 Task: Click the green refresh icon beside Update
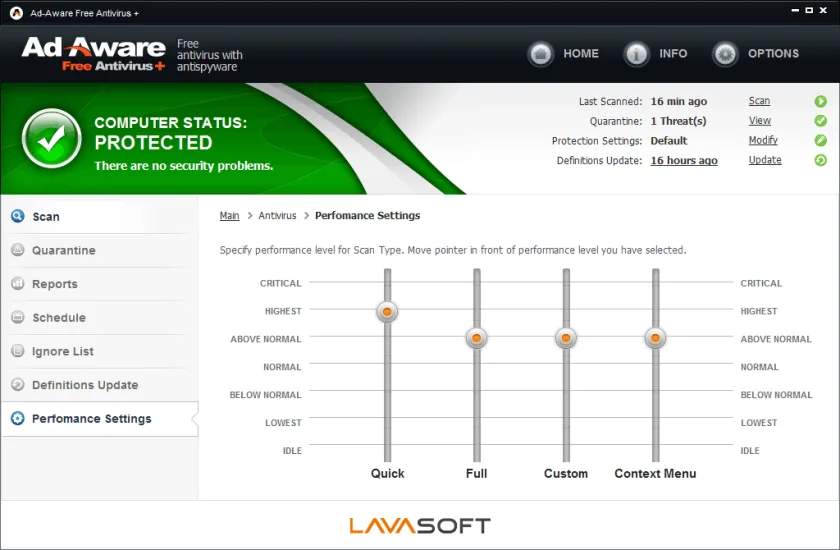[x=820, y=160]
